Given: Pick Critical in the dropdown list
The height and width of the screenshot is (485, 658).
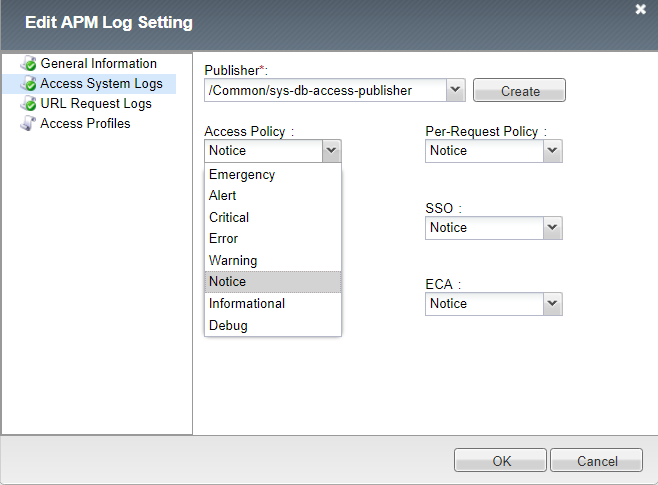Looking at the screenshot, I should pos(229,218).
